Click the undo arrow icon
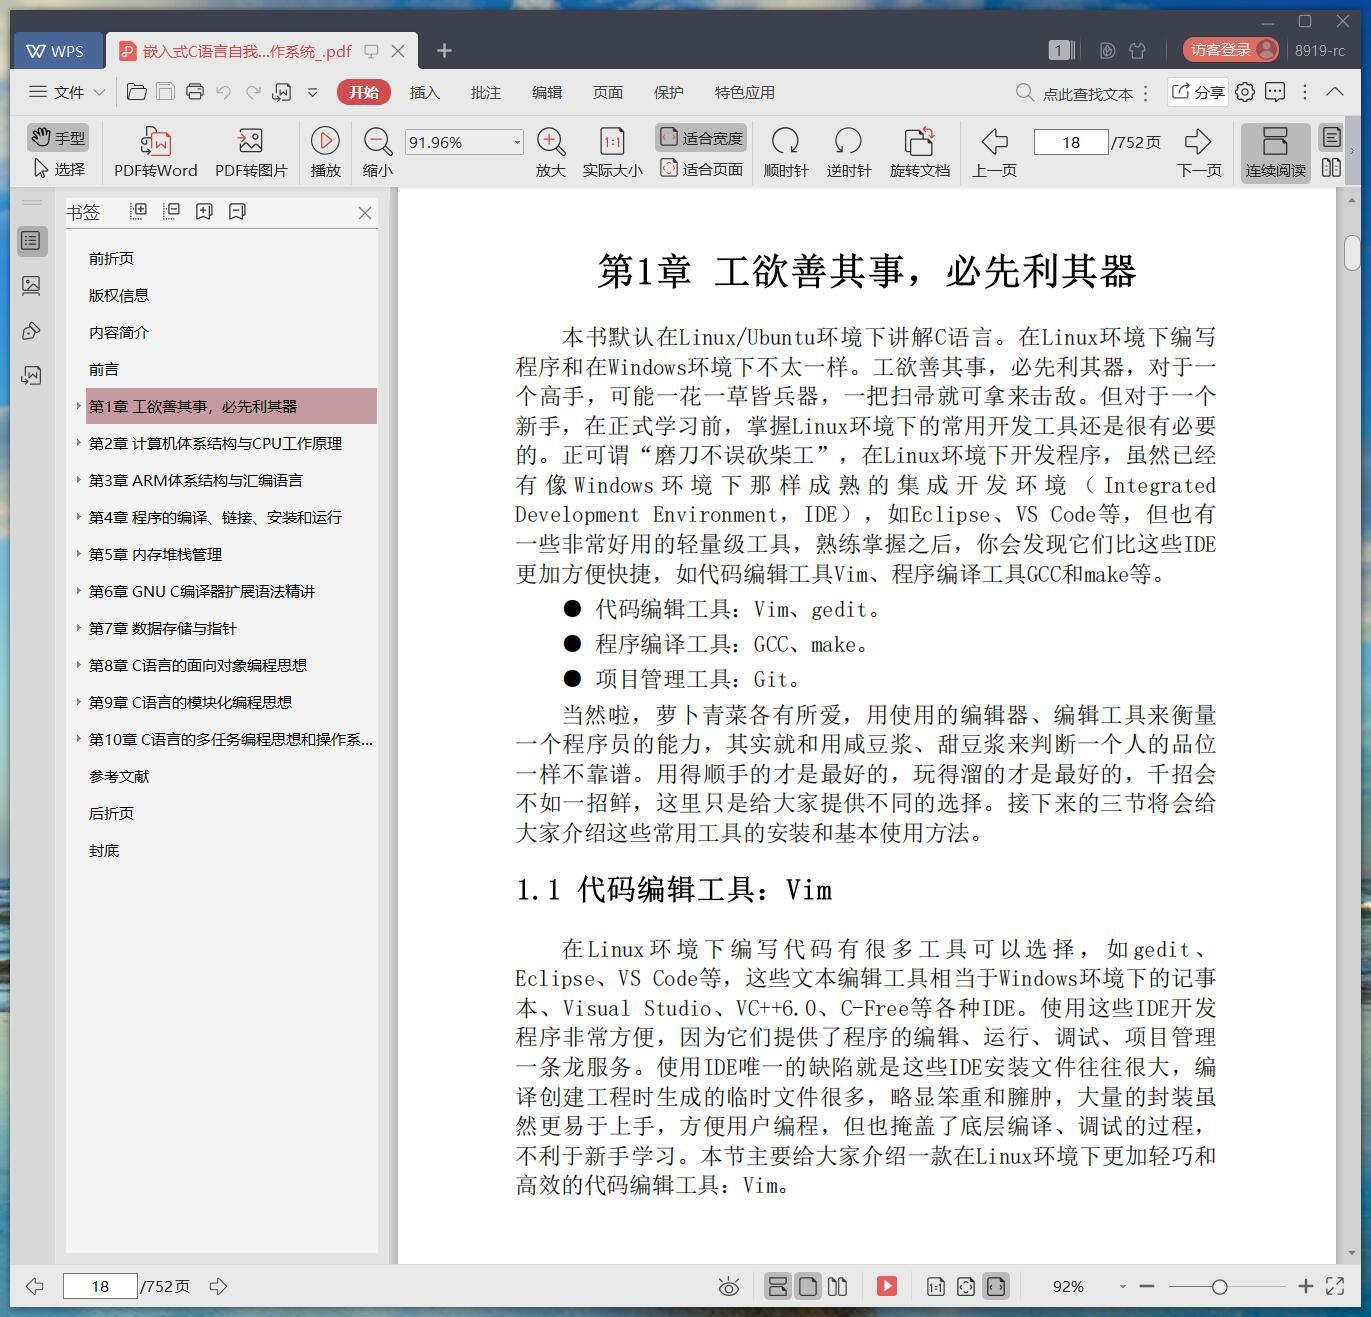This screenshot has width=1371, height=1317. 224,92
